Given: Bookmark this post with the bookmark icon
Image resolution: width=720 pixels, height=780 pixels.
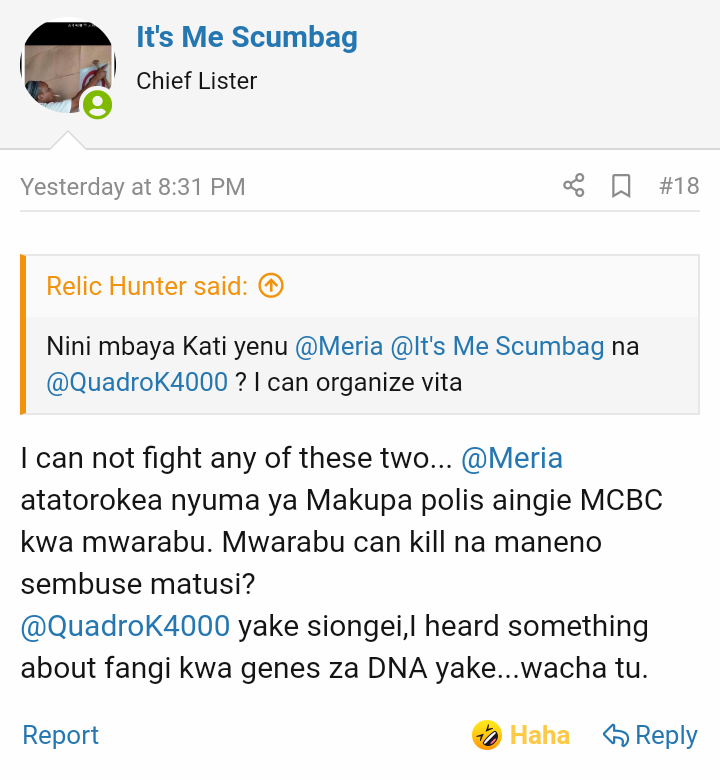Looking at the screenshot, I should [621, 186].
